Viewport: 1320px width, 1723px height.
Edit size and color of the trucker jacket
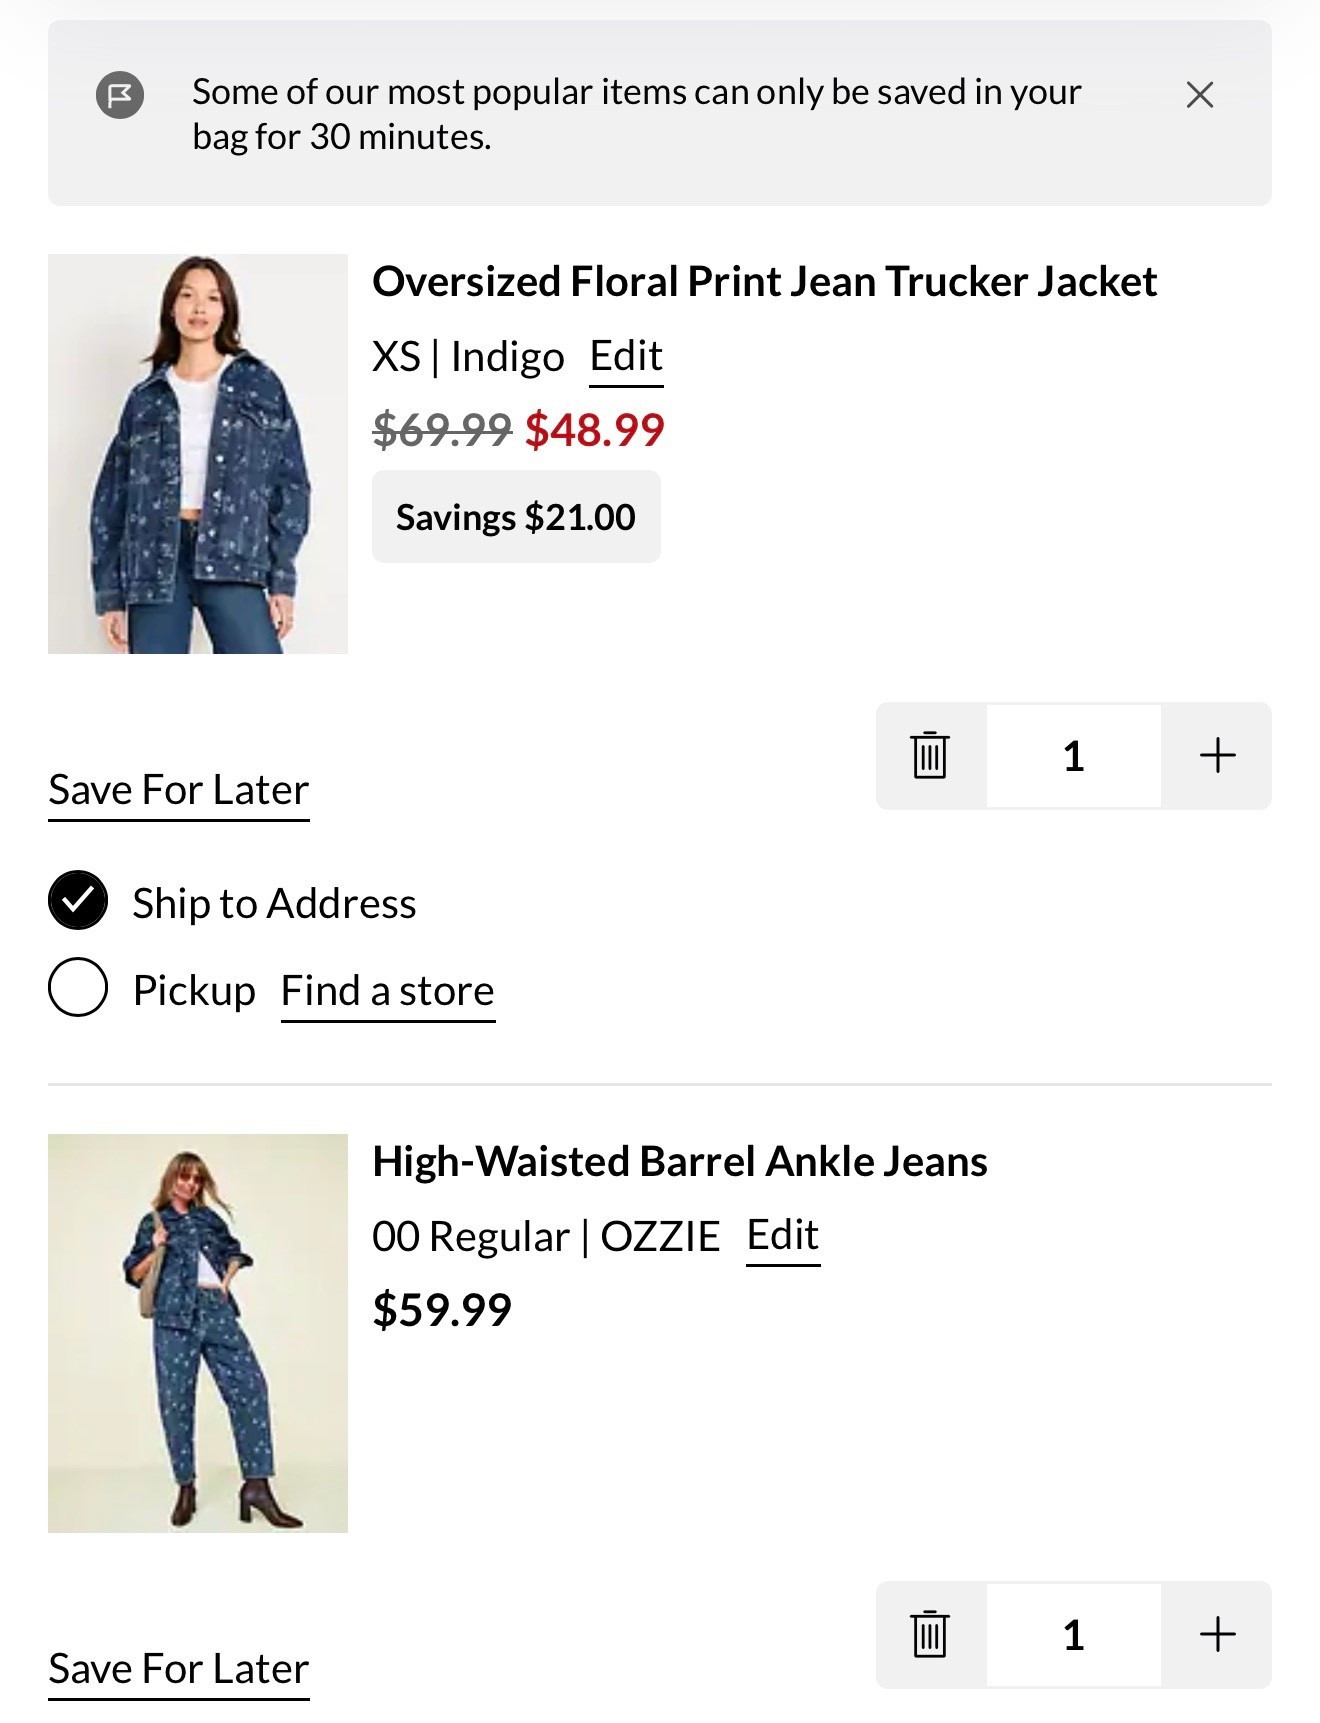[x=625, y=355]
